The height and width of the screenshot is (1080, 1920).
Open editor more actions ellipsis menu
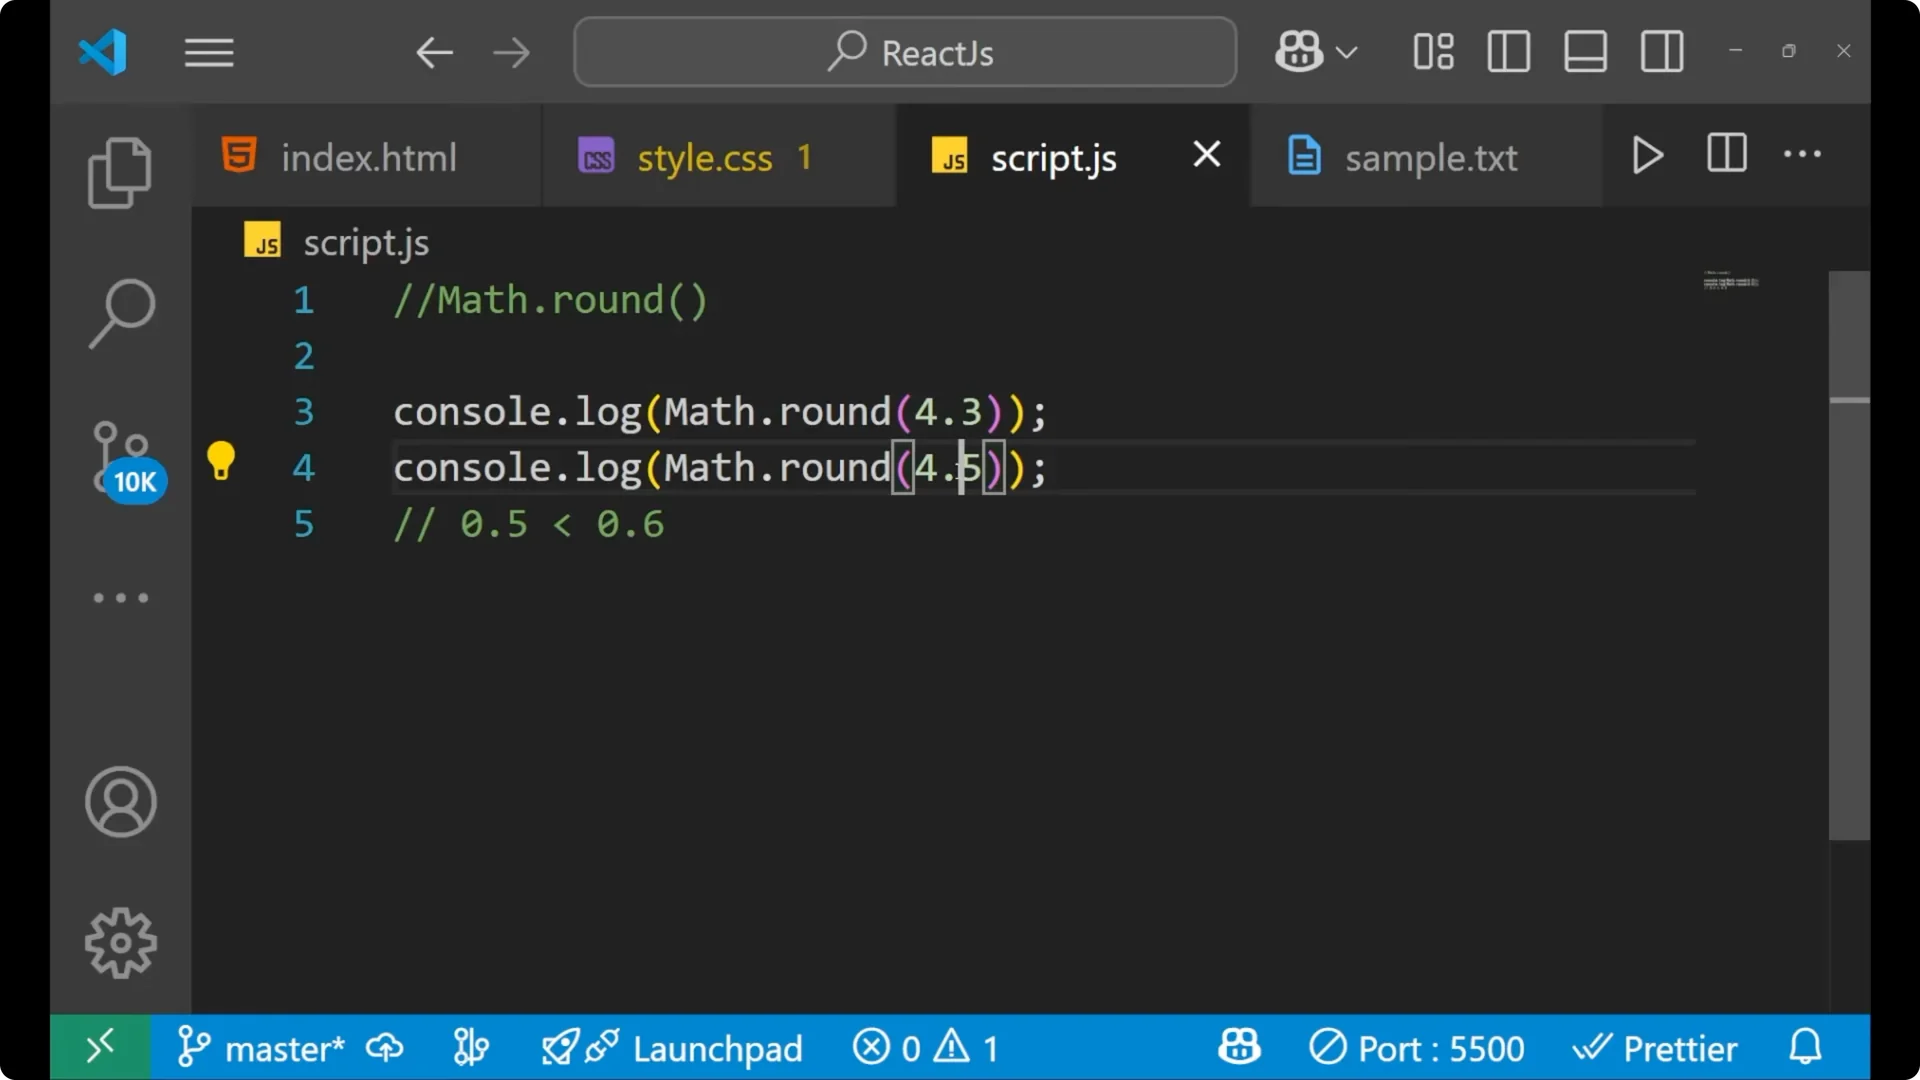(x=1802, y=154)
